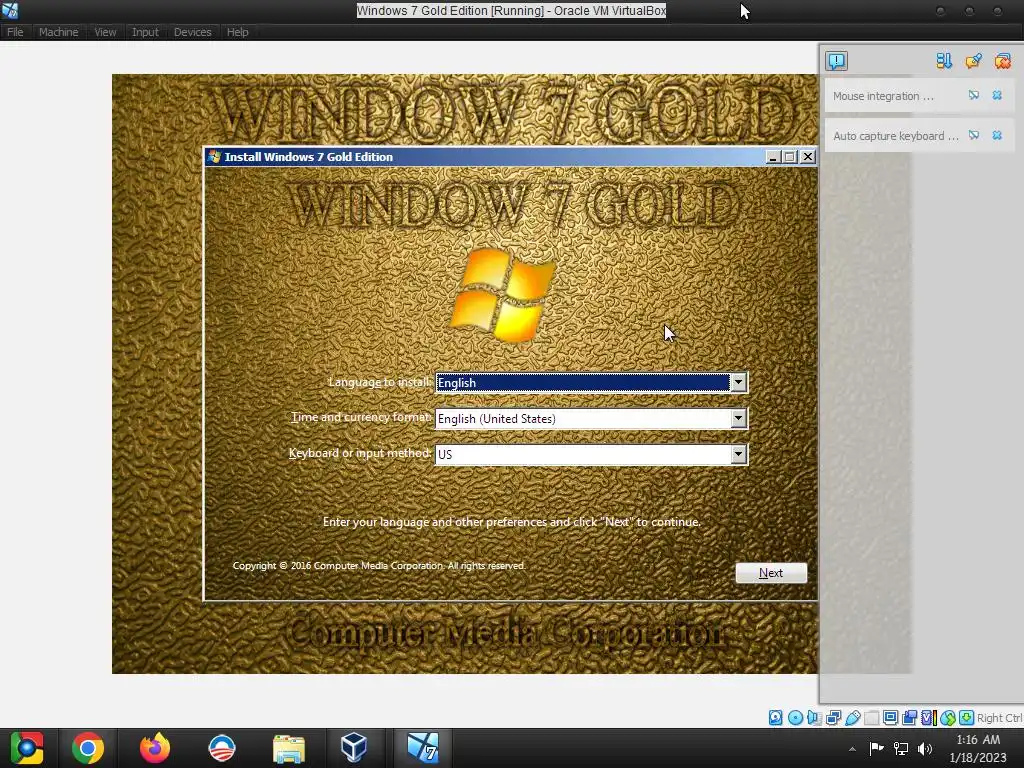Show hidden system tray icons
This screenshot has height=768, width=1024.
[x=852, y=749]
